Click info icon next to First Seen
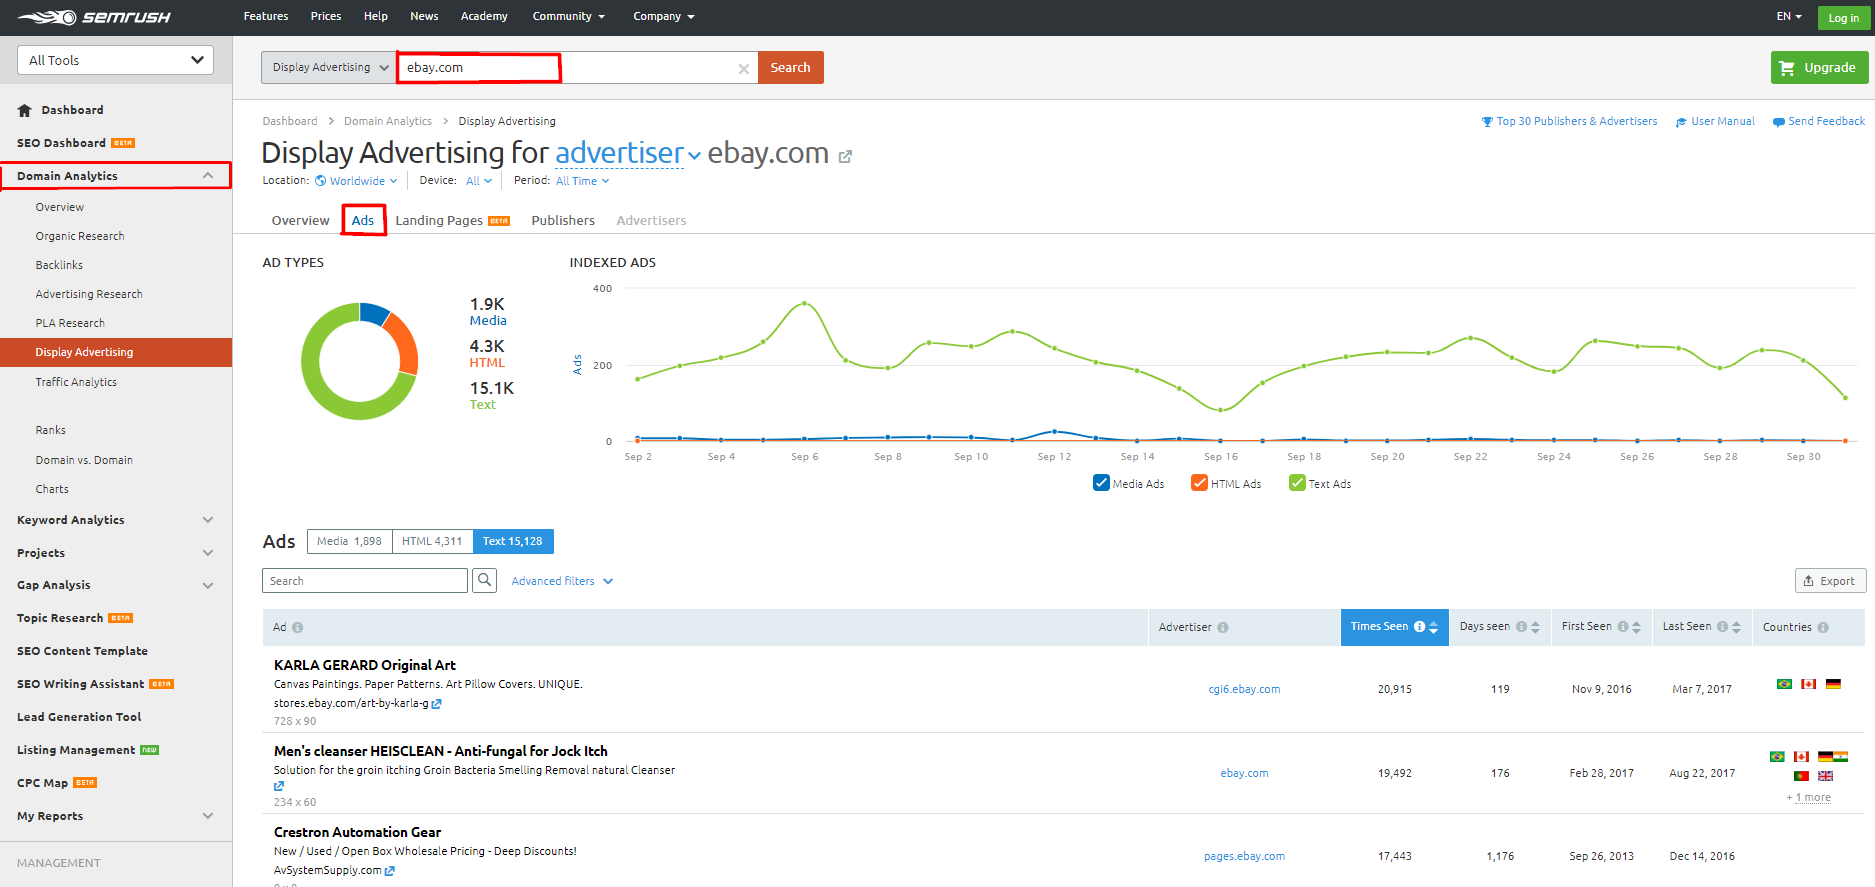The width and height of the screenshot is (1875, 887). (x=1623, y=627)
